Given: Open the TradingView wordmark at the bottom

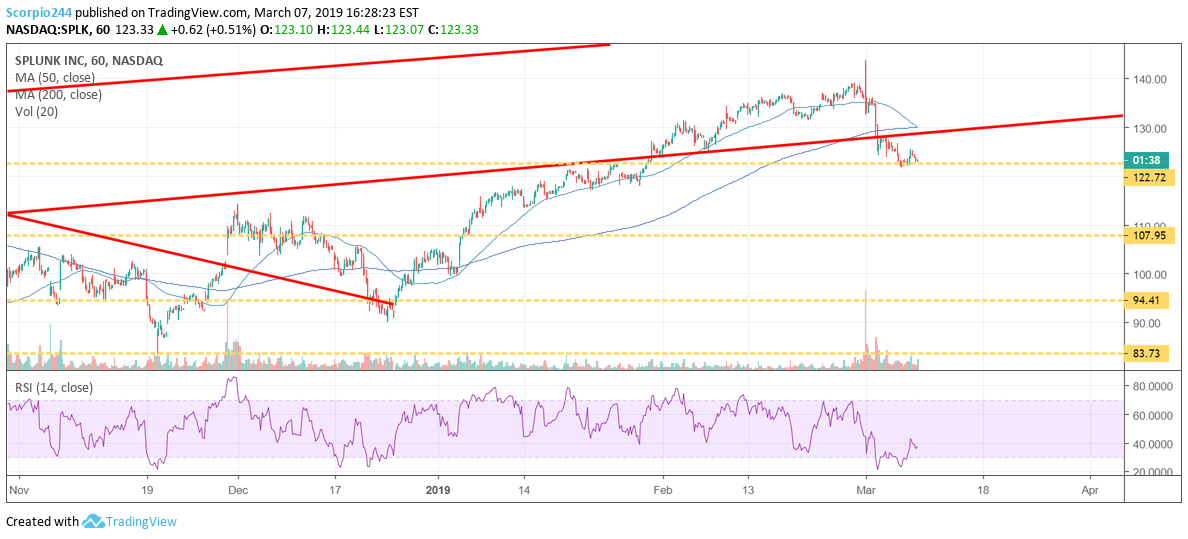Looking at the screenshot, I should (x=142, y=522).
